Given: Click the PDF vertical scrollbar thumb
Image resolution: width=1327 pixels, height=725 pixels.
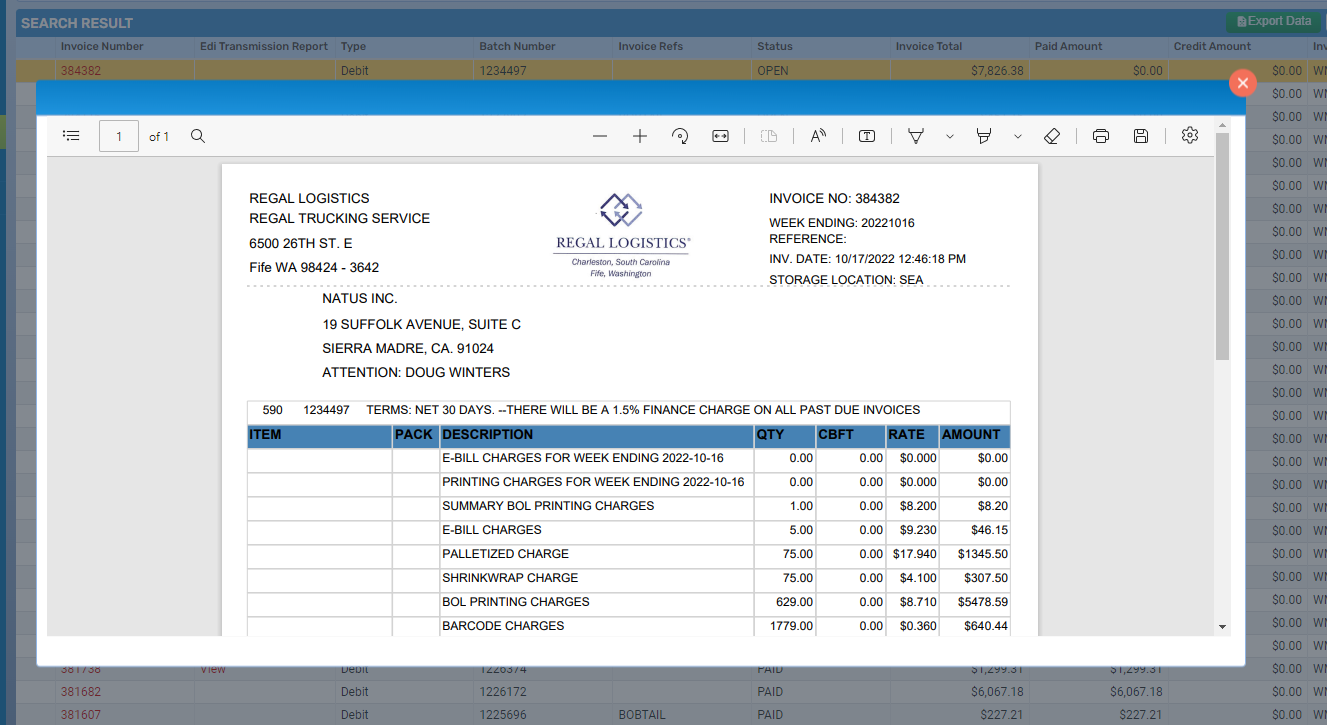Looking at the screenshot, I should pos(1222,245).
